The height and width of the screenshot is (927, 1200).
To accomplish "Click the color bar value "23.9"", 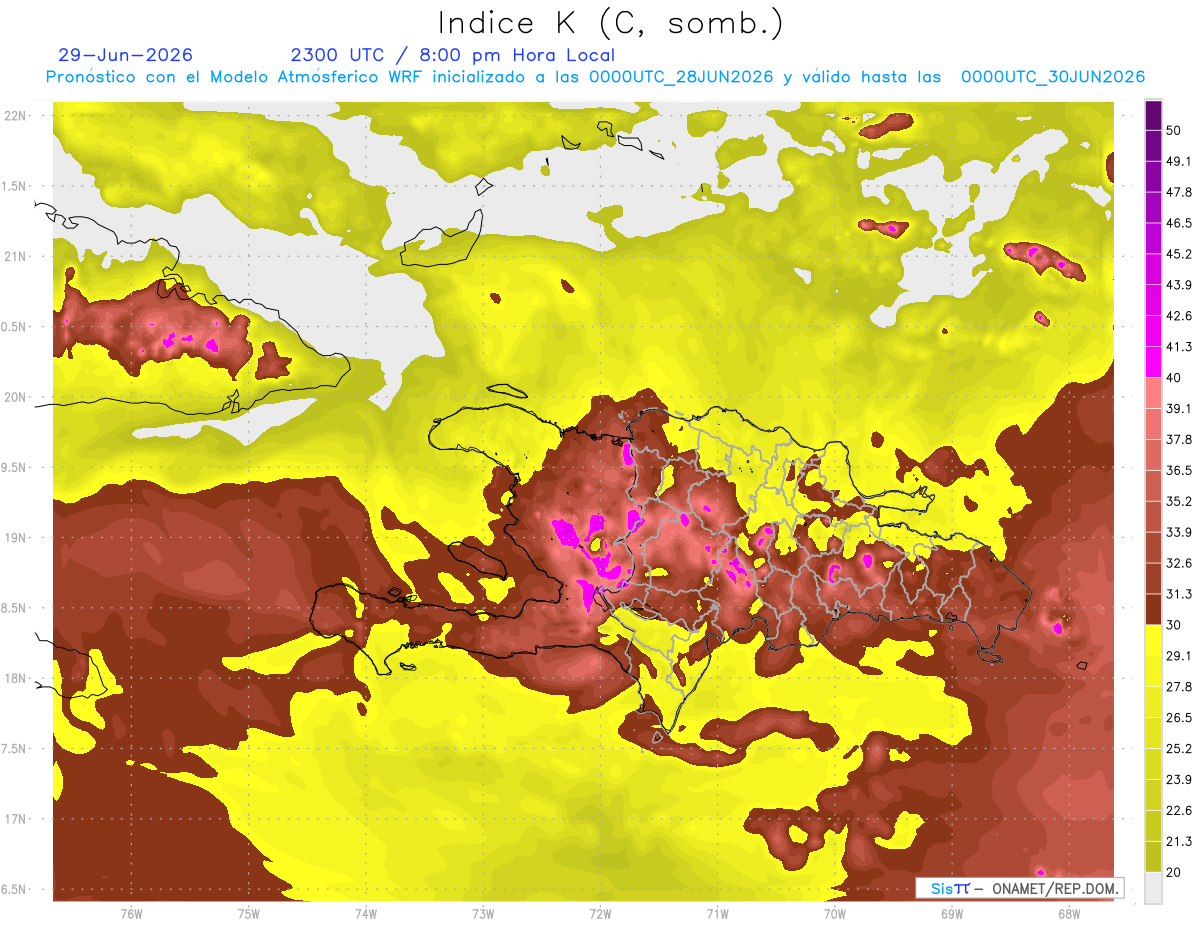I will click(1180, 779).
